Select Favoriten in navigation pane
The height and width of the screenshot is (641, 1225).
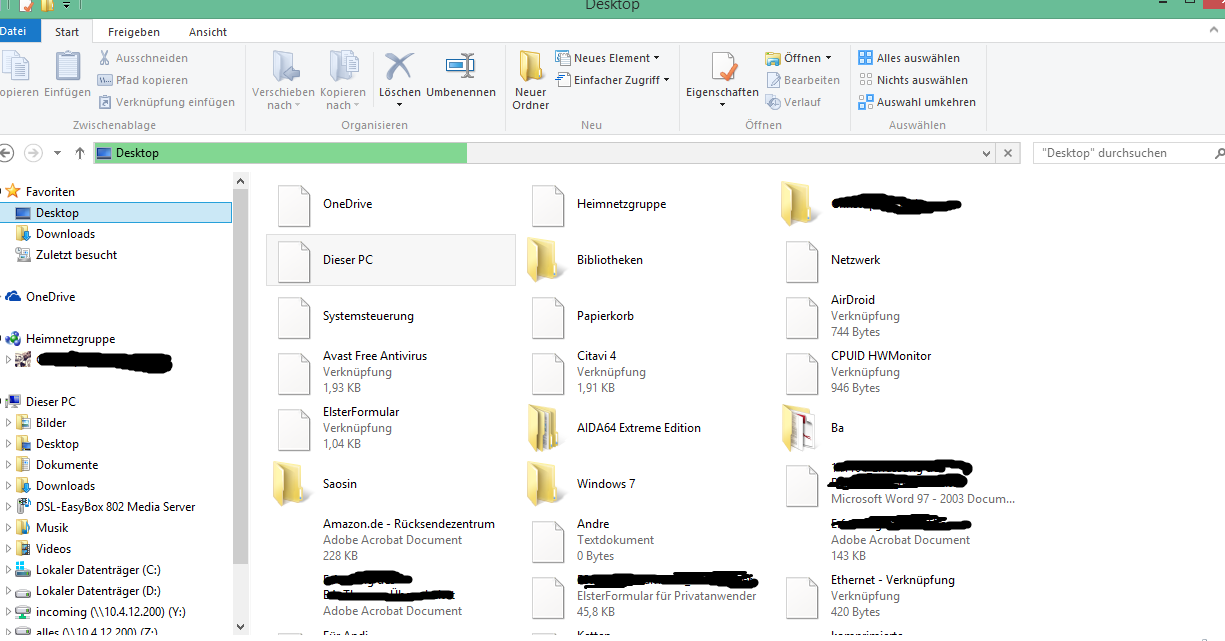(x=50, y=191)
